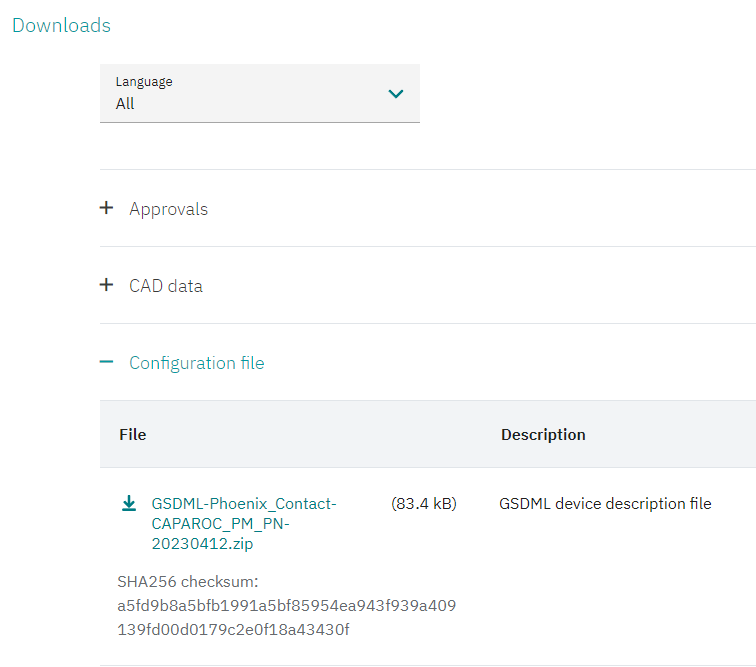Click the Language field label
Image resolution: width=756 pixels, height=667 pixels.
click(144, 81)
